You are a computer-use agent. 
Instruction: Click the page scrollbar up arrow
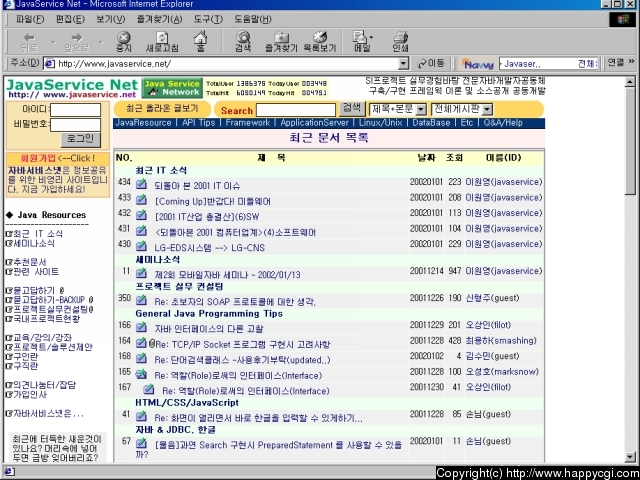pyautogui.click(x=630, y=82)
